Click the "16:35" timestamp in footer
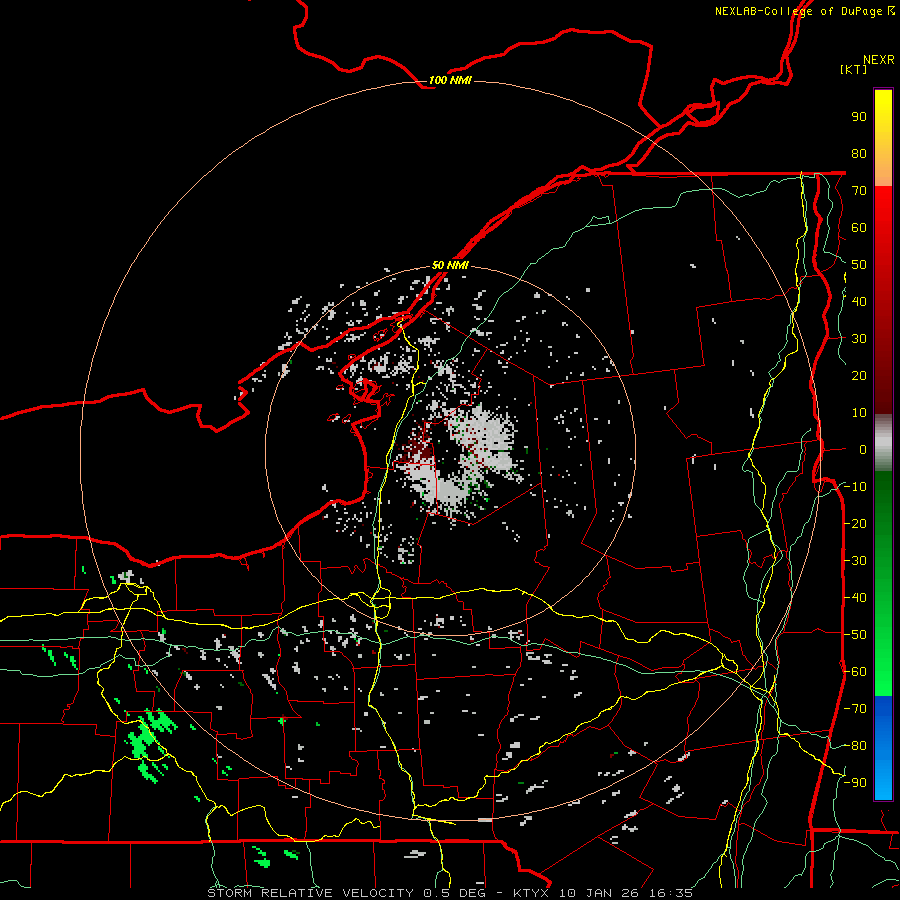 [x=670, y=893]
